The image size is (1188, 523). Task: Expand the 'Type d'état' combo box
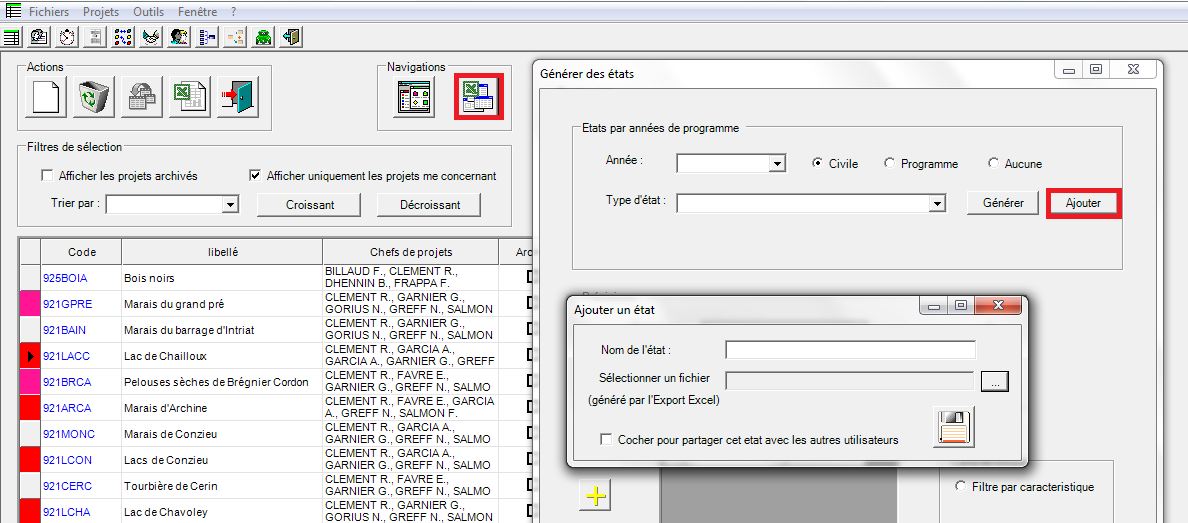pyautogui.click(x=937, y=204)
